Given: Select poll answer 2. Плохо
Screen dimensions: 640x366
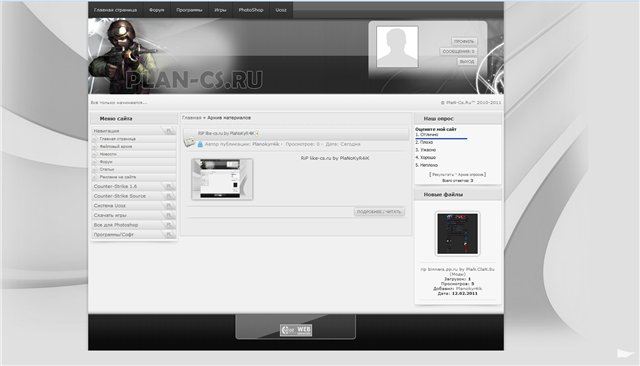Looking at the screenshot, I should coord(424,142).
